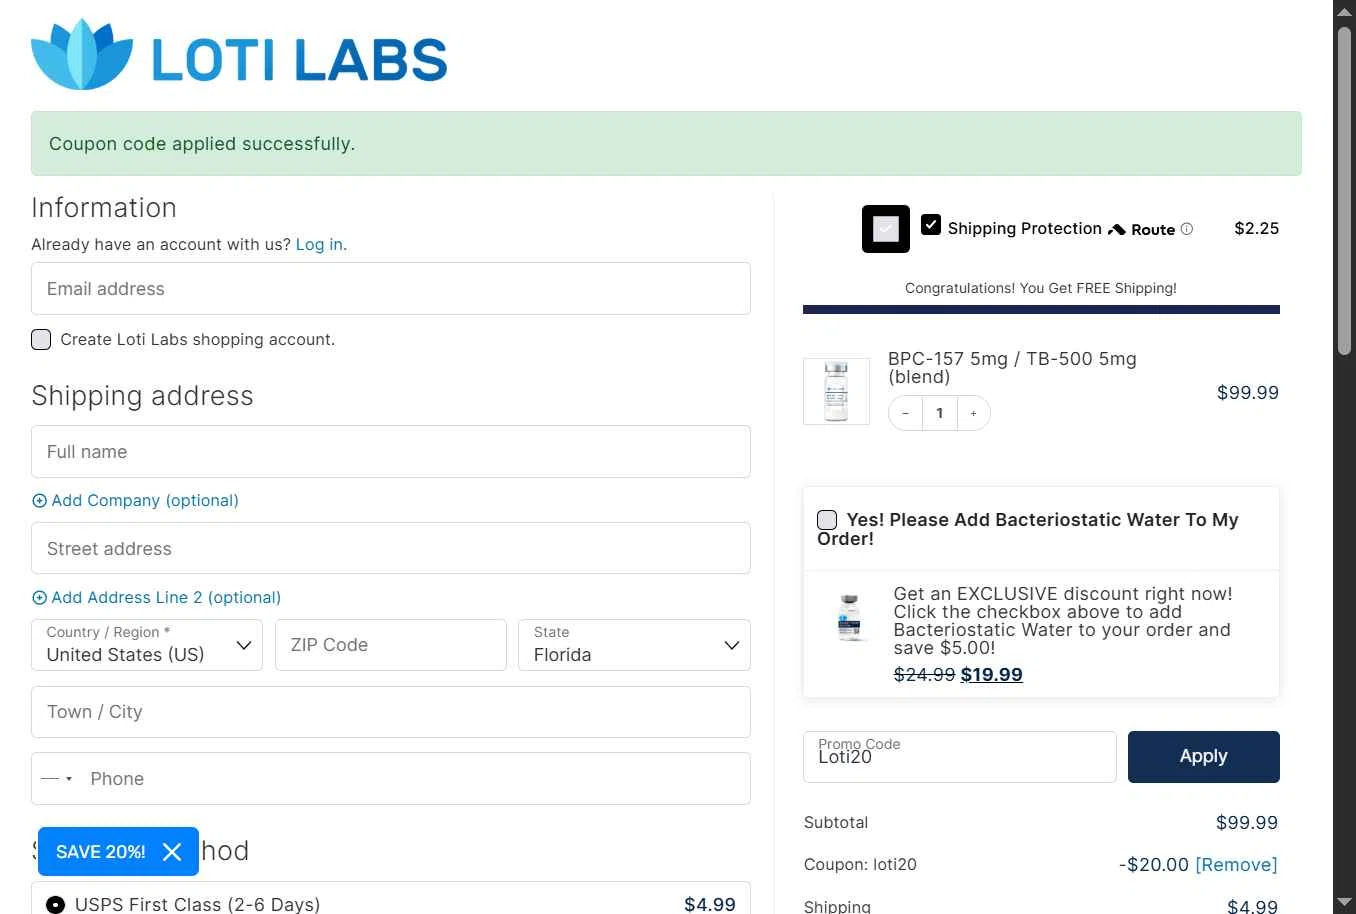Close the SAVE 20% popup with X
The height and width of the screenshot is (914, 1356).
[x=172, y=852]
